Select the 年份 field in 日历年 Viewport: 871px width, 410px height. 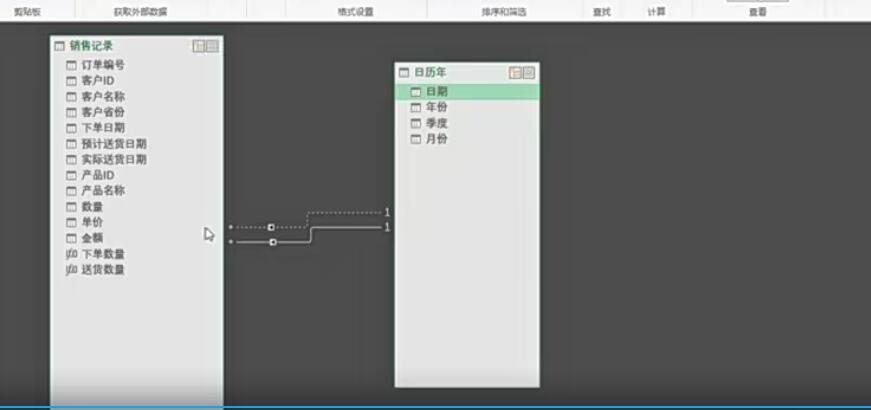point(436,107)
